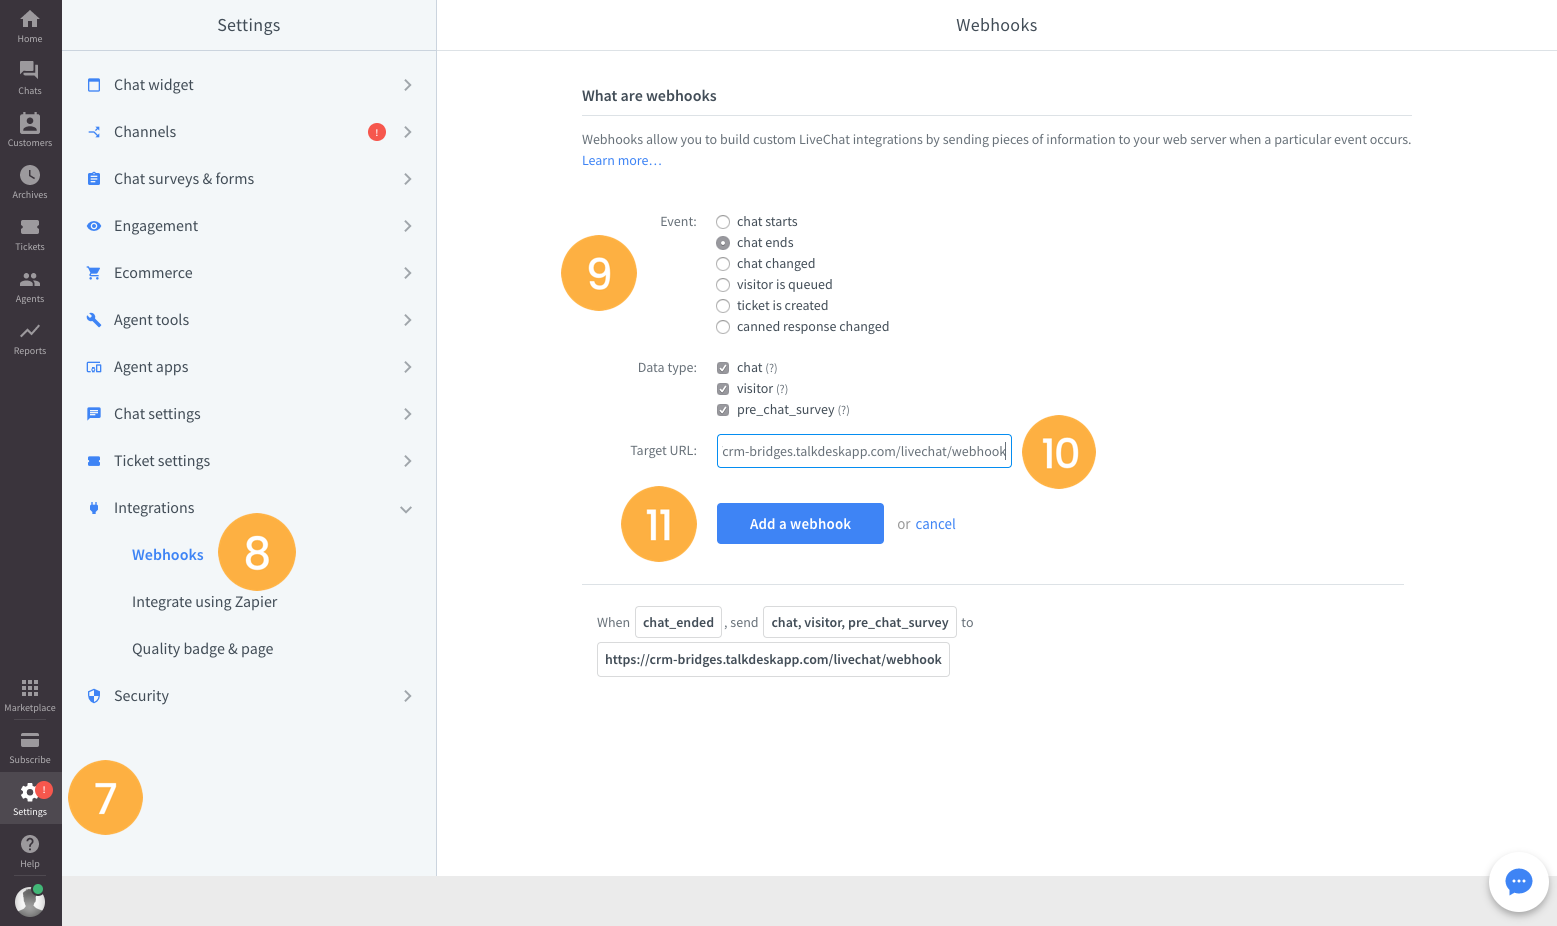Expand Channels chevron
Screen dimensions: 1557x926
(407, 132)
